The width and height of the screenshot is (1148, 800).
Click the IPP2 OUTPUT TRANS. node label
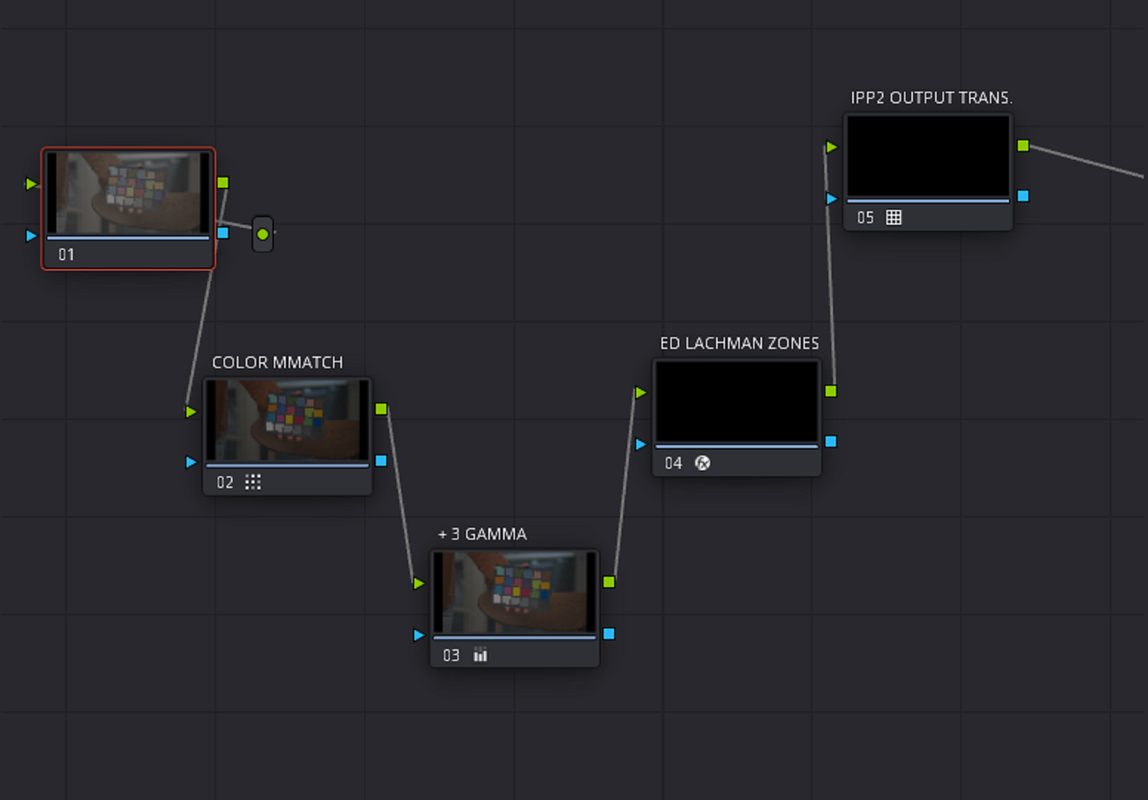click(x=931, y=97)
